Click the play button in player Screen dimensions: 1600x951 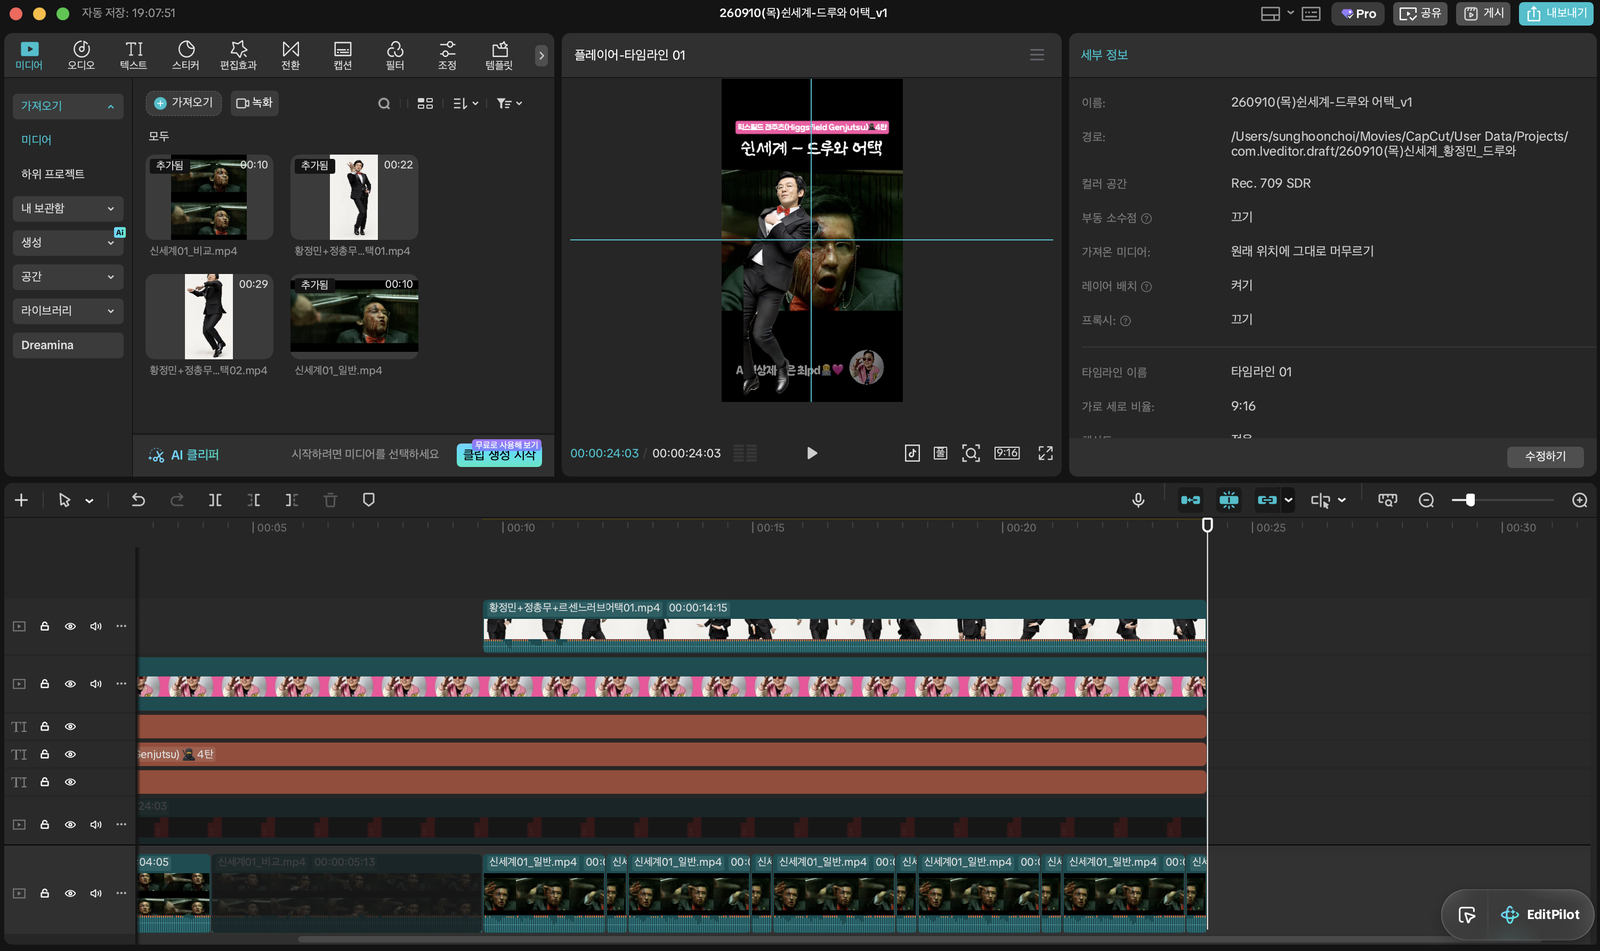pos(812,453)
